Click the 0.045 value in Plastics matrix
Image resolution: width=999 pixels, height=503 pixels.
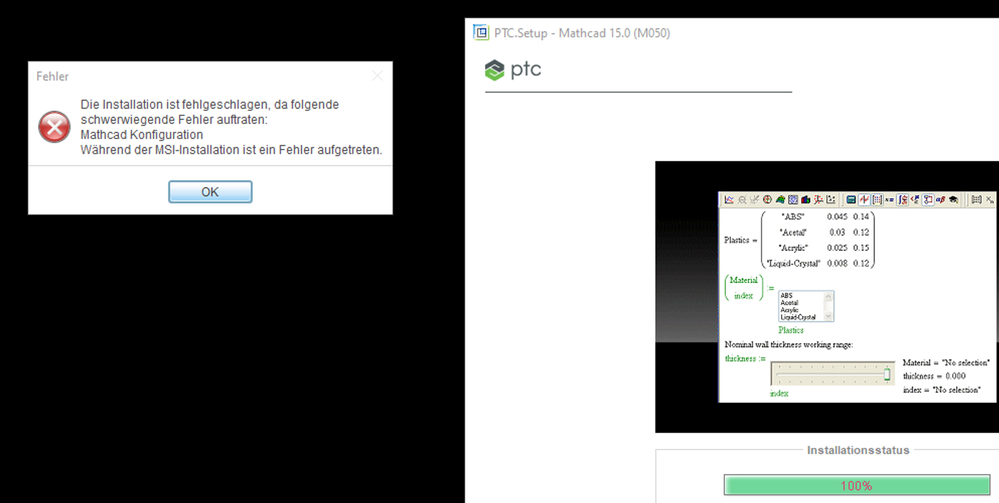coord(837,217)
